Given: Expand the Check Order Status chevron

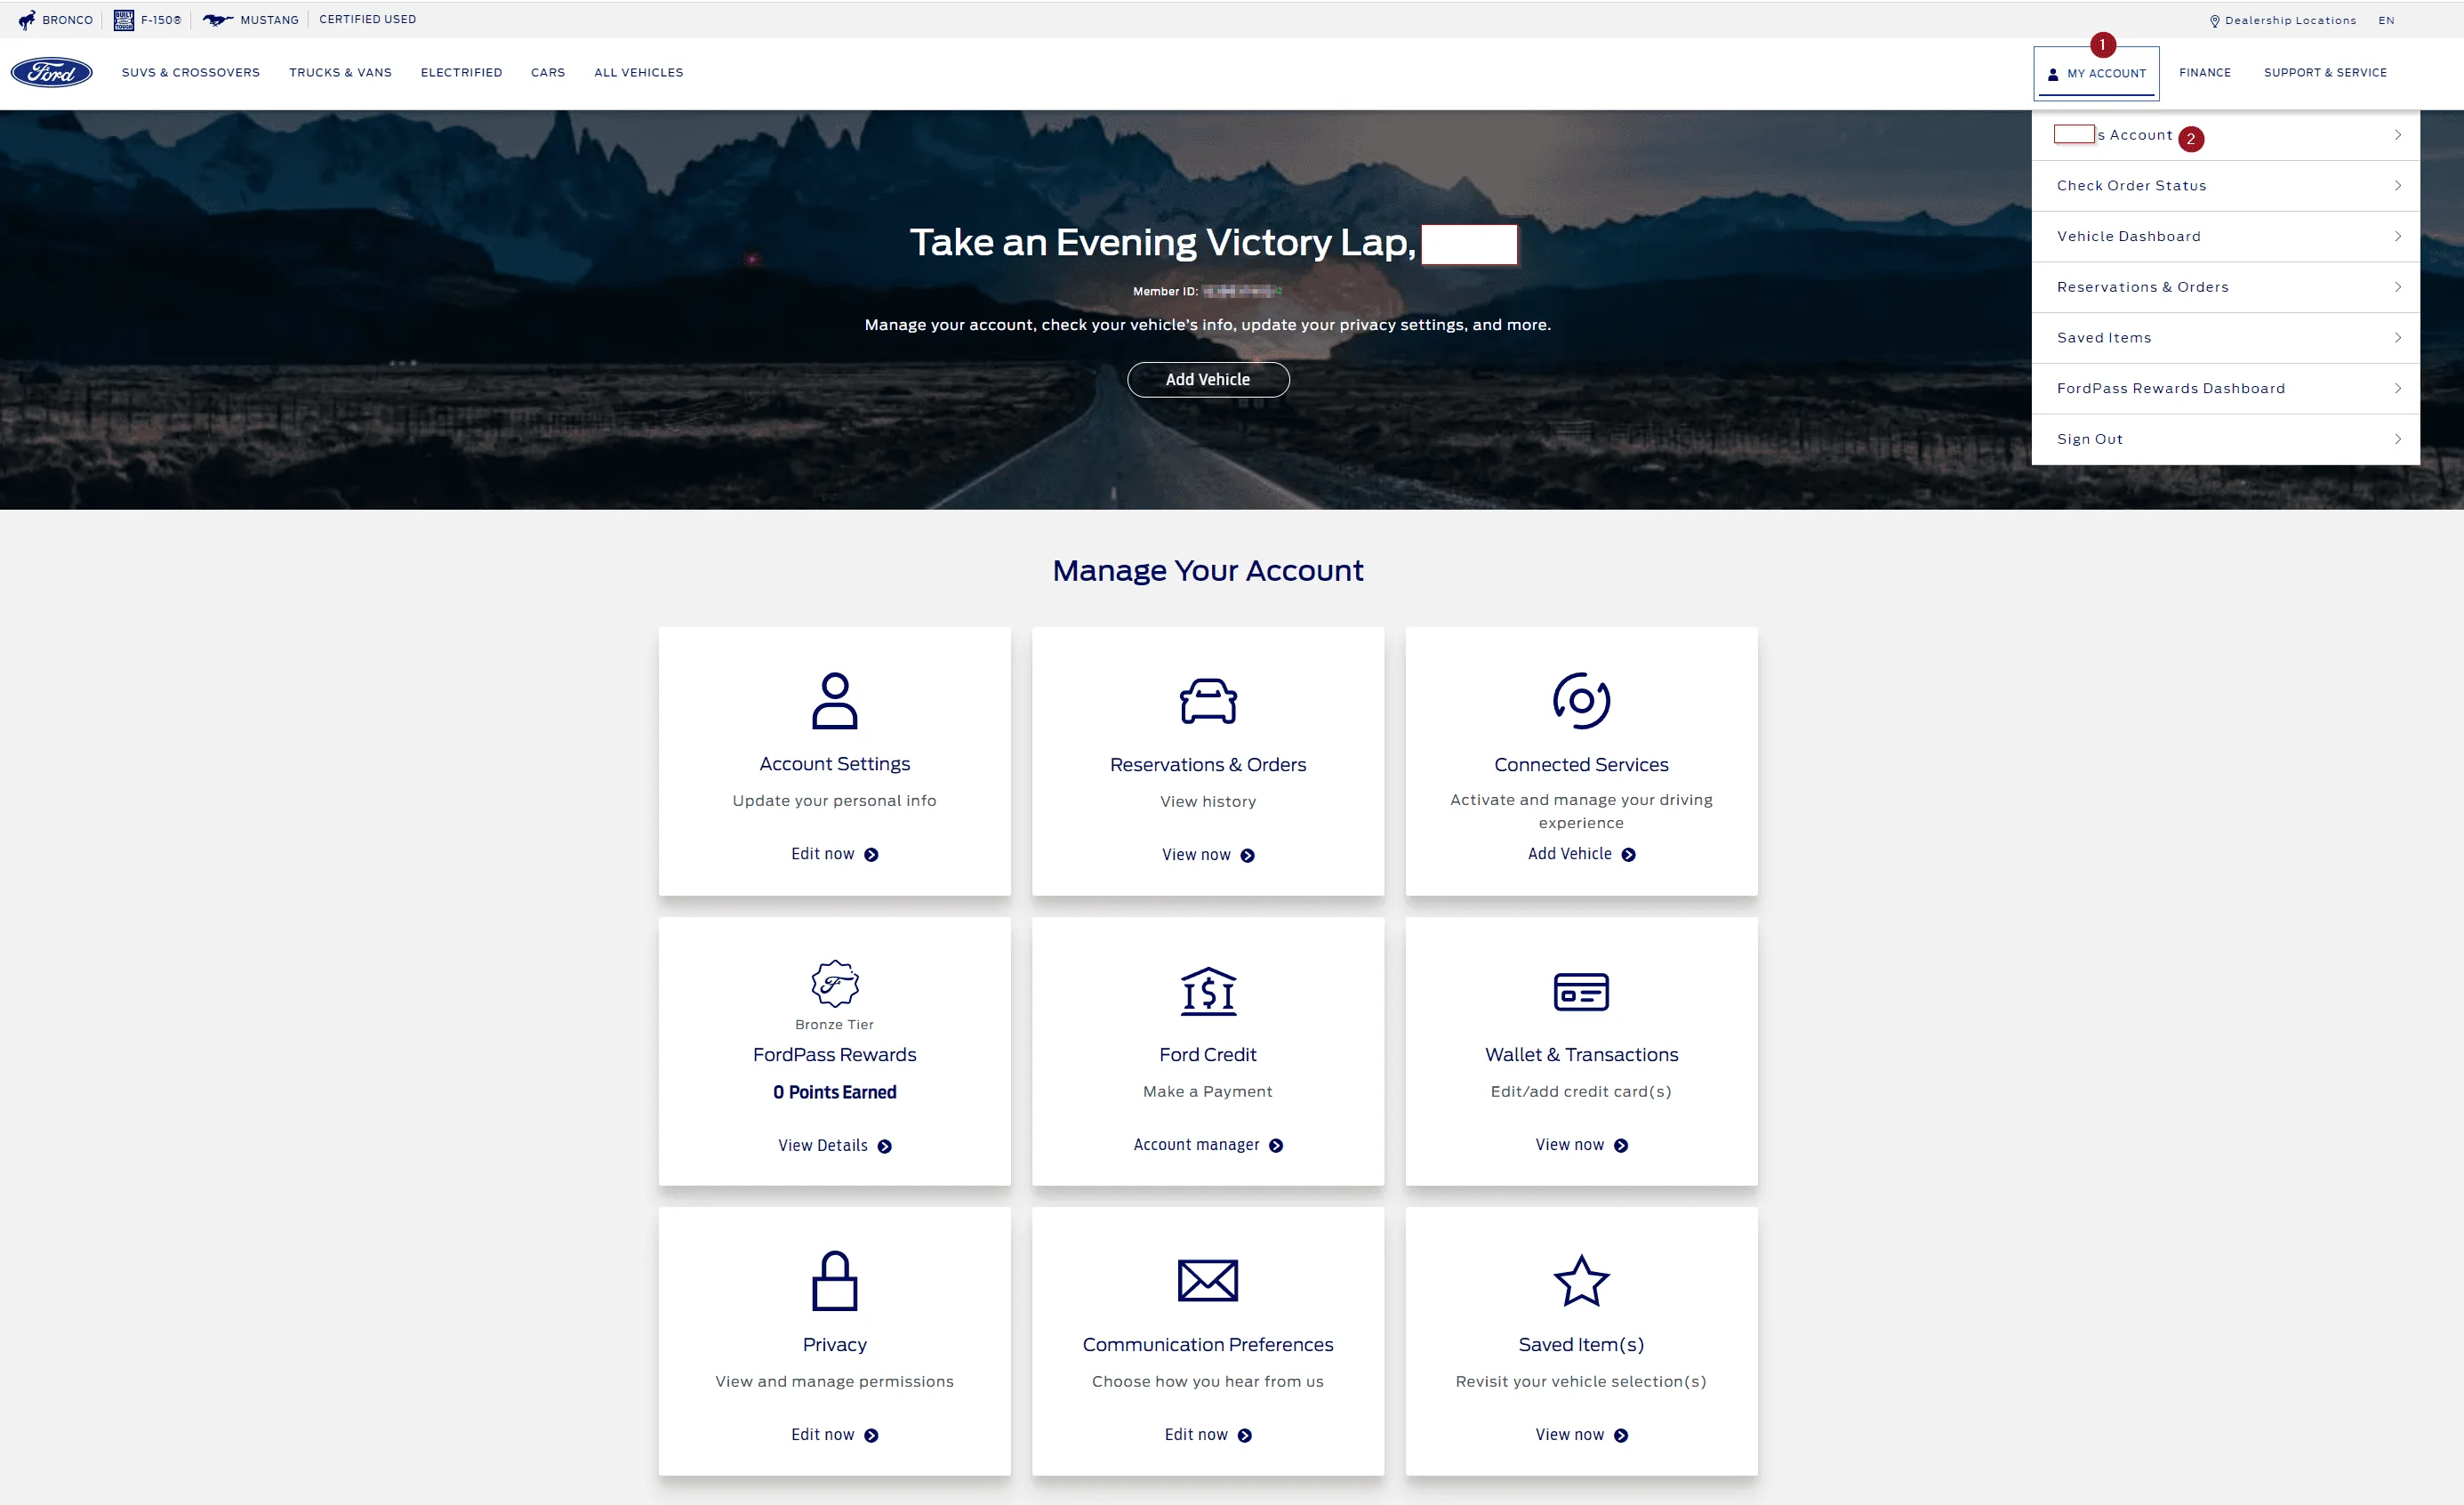Looking at the screenshot, I should [x=2398, y=186].
